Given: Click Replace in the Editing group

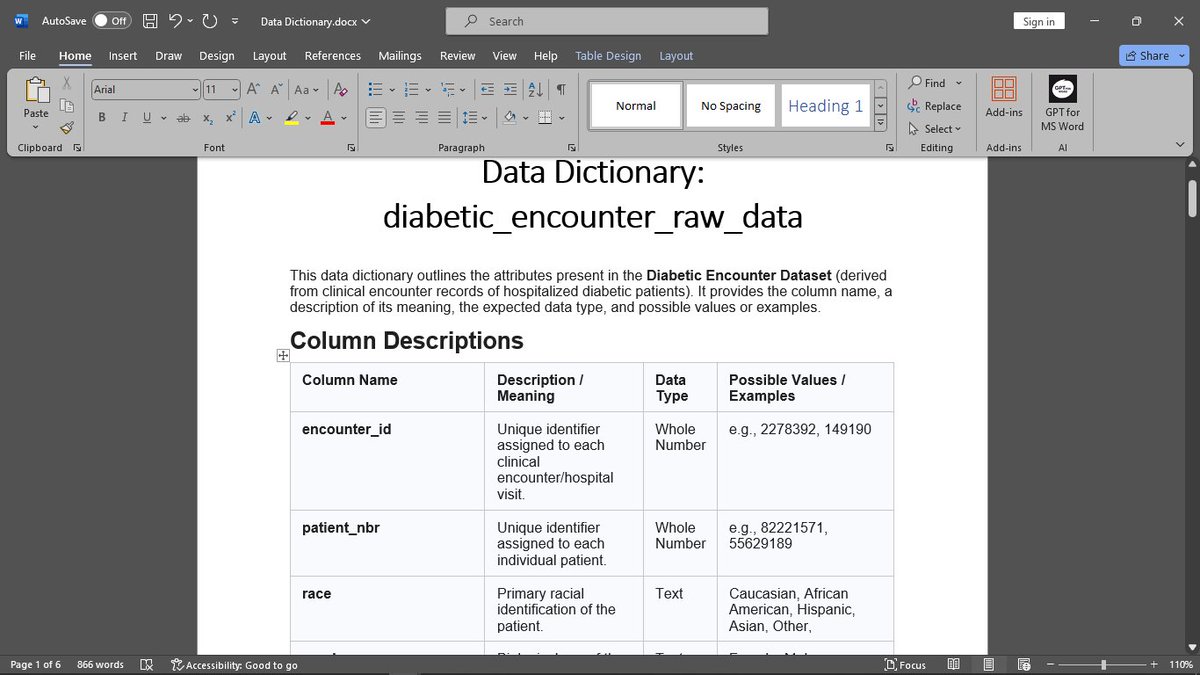Looking at the screenshot, I should point(934,106).
